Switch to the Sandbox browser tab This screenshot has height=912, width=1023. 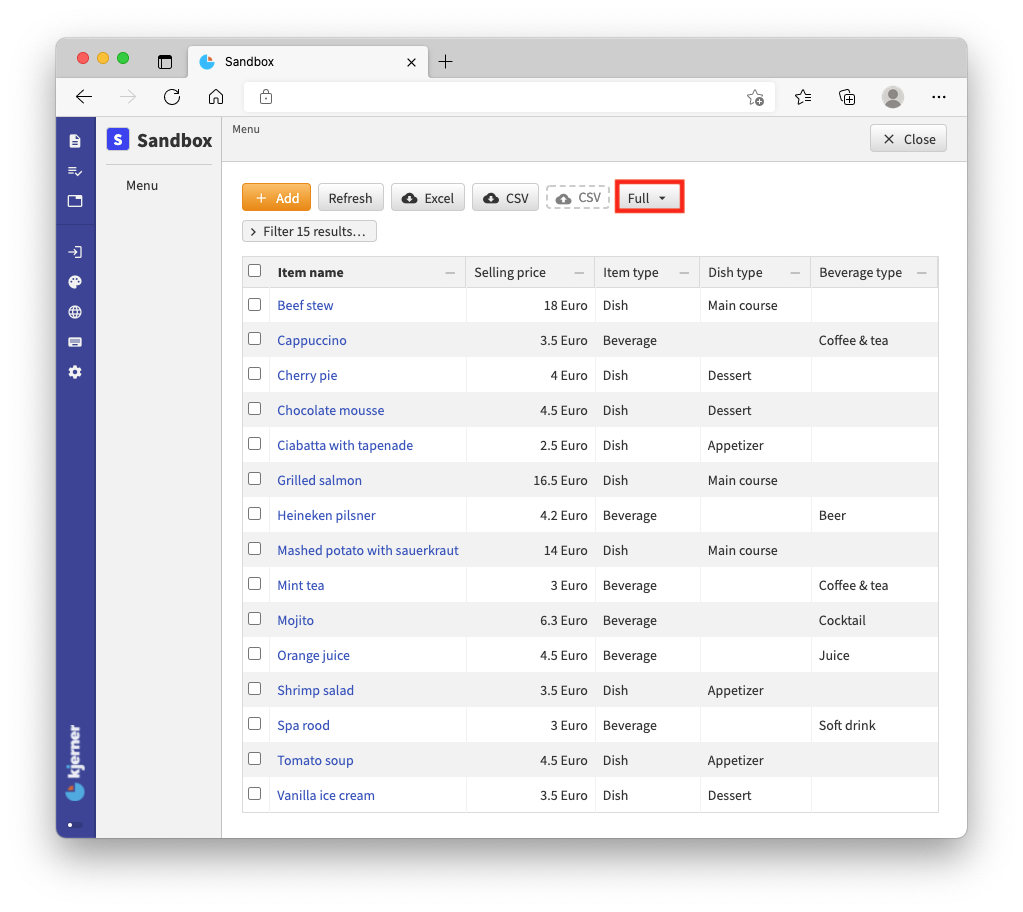tap(308, 62)
